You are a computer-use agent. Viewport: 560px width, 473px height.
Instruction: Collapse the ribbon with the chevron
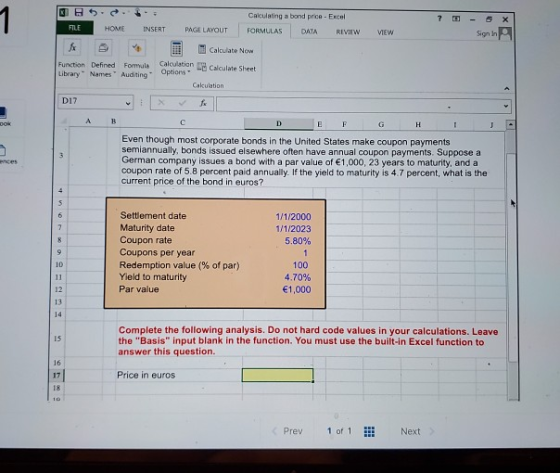click(x=506, y=88)
